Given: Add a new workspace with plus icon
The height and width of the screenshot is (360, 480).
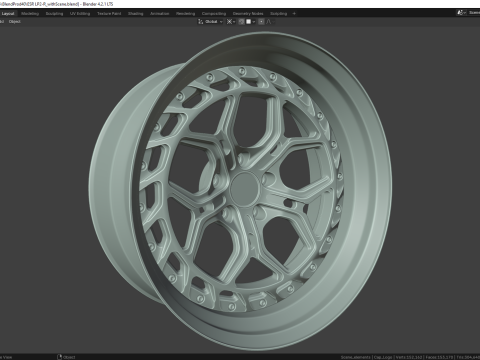Looking at the screenshot, I should (294, 14).
